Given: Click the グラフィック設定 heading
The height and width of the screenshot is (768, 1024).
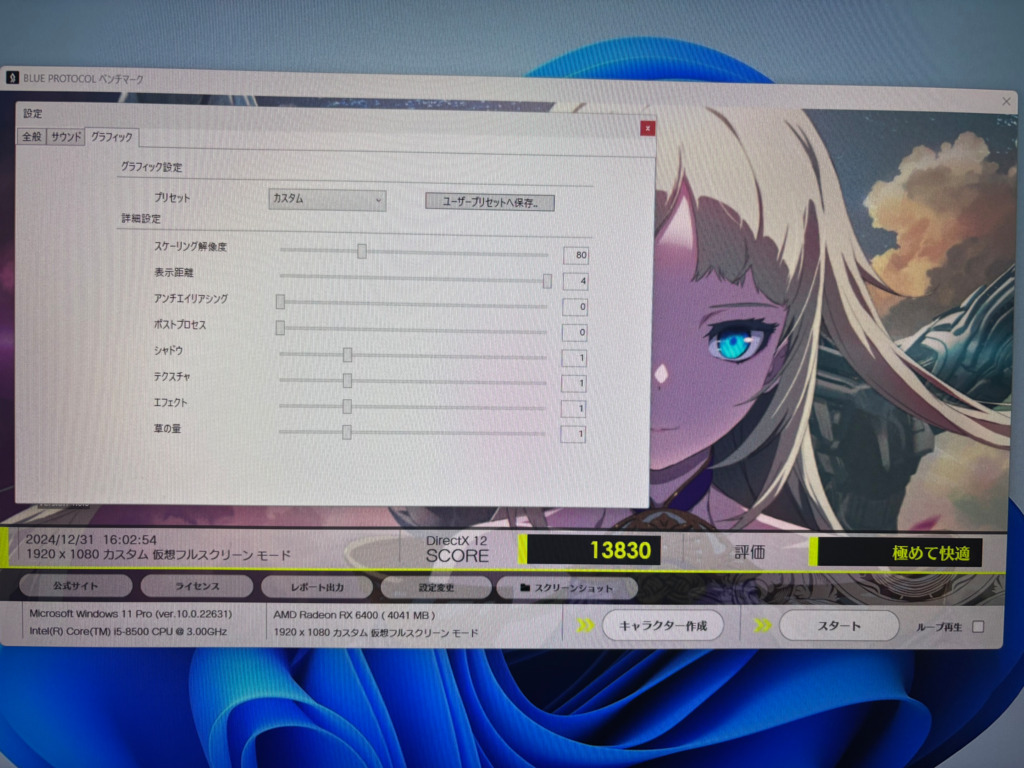Looking at the screenshot, I should click(152, 167).
